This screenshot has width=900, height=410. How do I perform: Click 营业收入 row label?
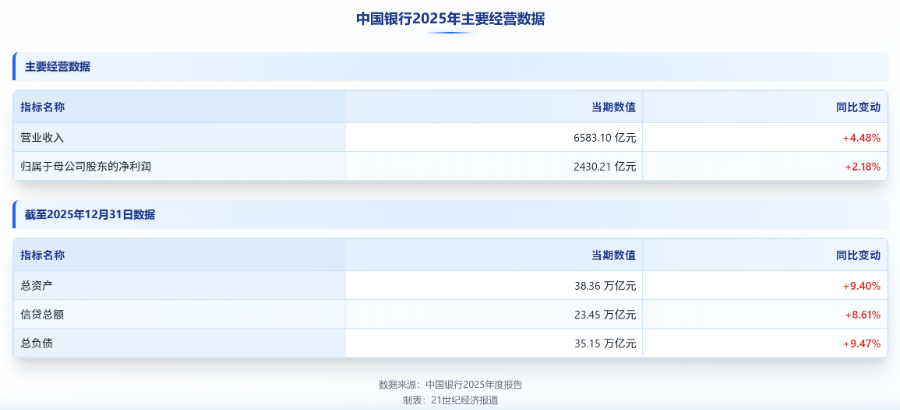(x=42, y=137)
